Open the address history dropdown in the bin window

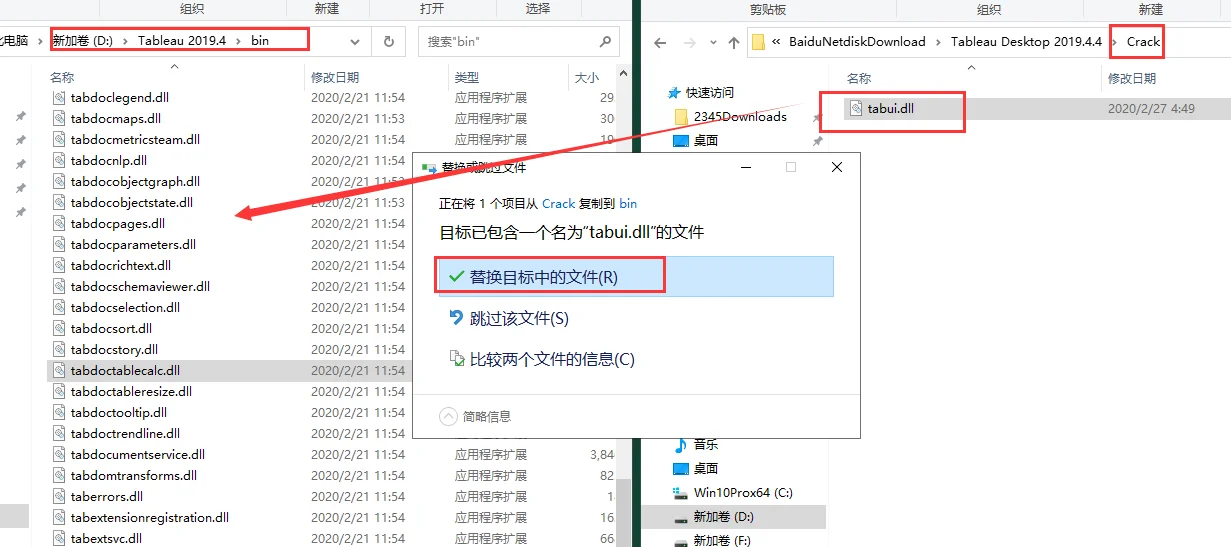(355, 42)
